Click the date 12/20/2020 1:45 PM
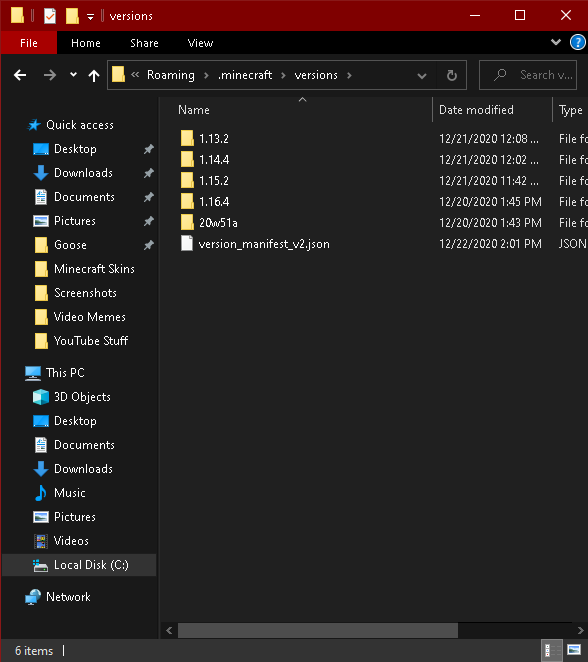The width and height of the screenshot is (588, 662). [x=490, y=201]
